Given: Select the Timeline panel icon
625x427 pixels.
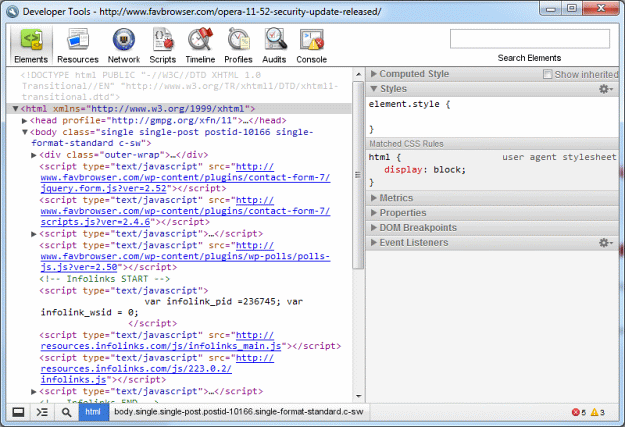Looking at the screenshot, I should (200, 45).
